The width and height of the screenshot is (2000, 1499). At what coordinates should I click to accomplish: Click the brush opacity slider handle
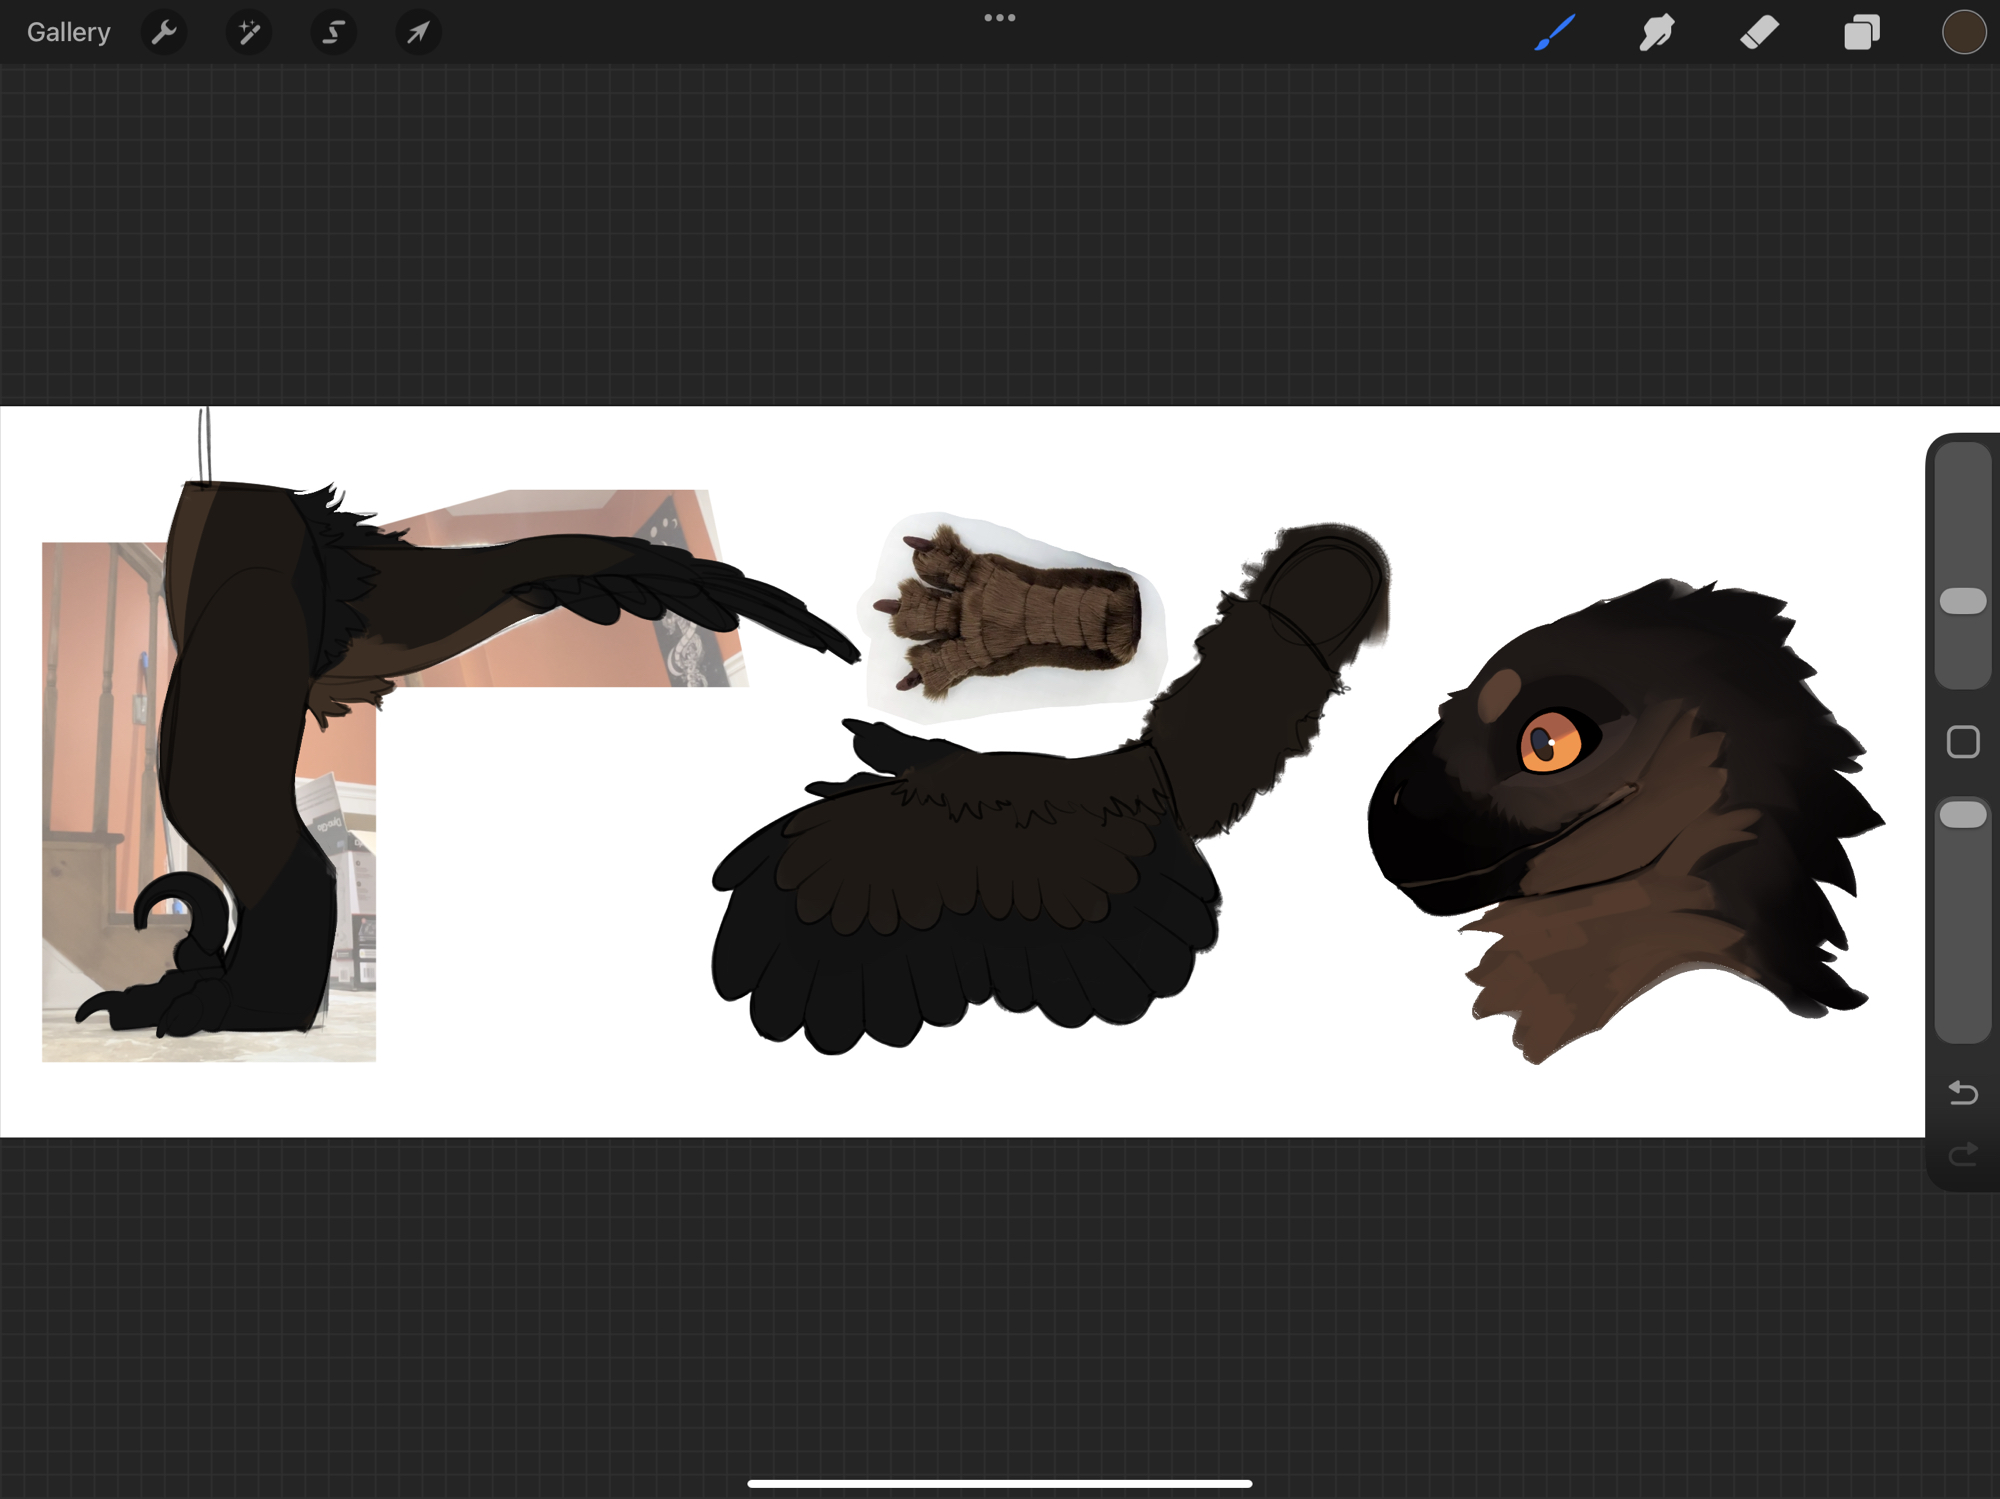1962,815
